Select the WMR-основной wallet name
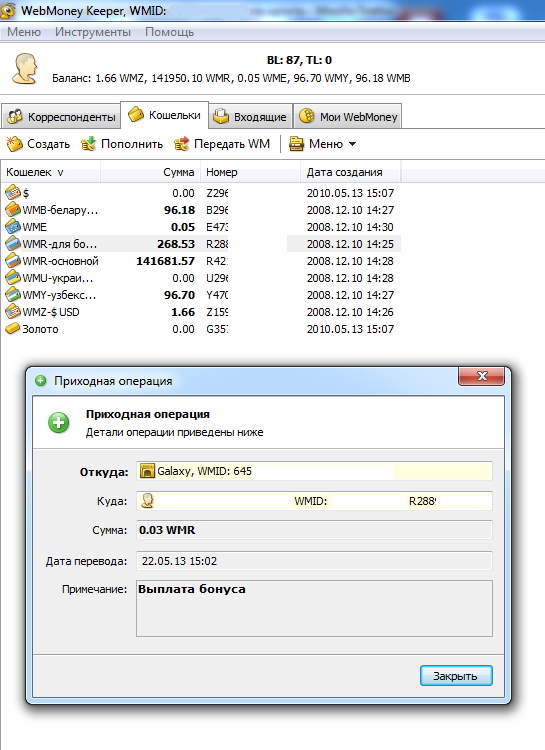This screenshot has width=545, height=750. pyautogui.click(x=60, y=261)
